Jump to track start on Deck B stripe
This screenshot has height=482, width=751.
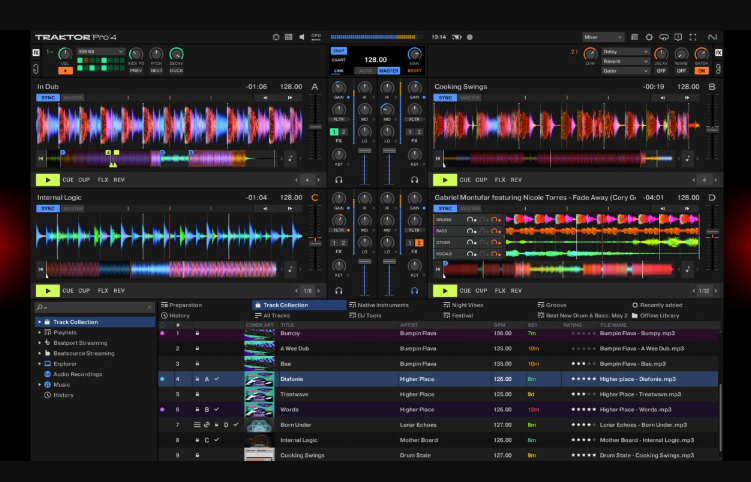click(438, 158)
